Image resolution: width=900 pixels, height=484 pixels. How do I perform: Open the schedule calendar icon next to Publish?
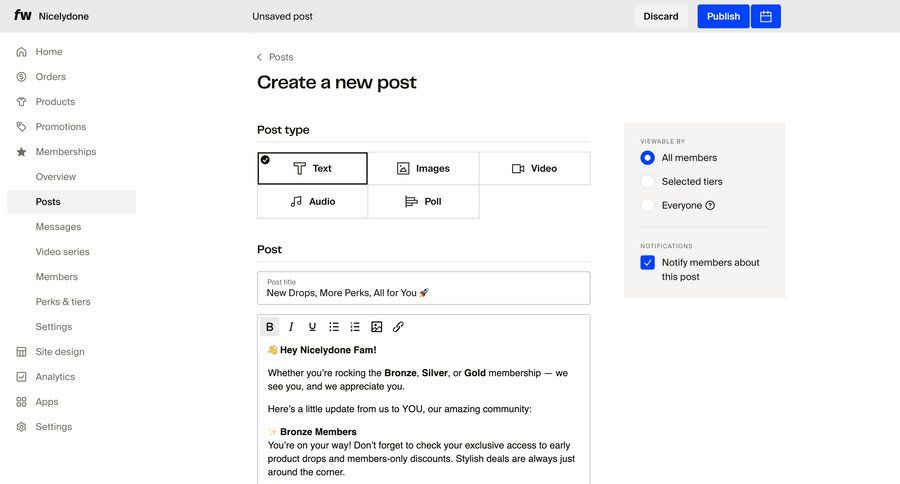click(x=766, y=17)
